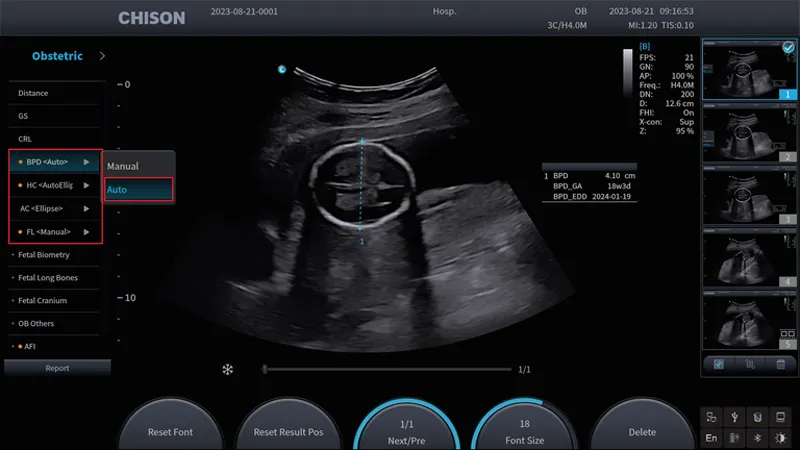Click the hard disk storage icon
Screen dimensions: 800x450
click(781, 417)
